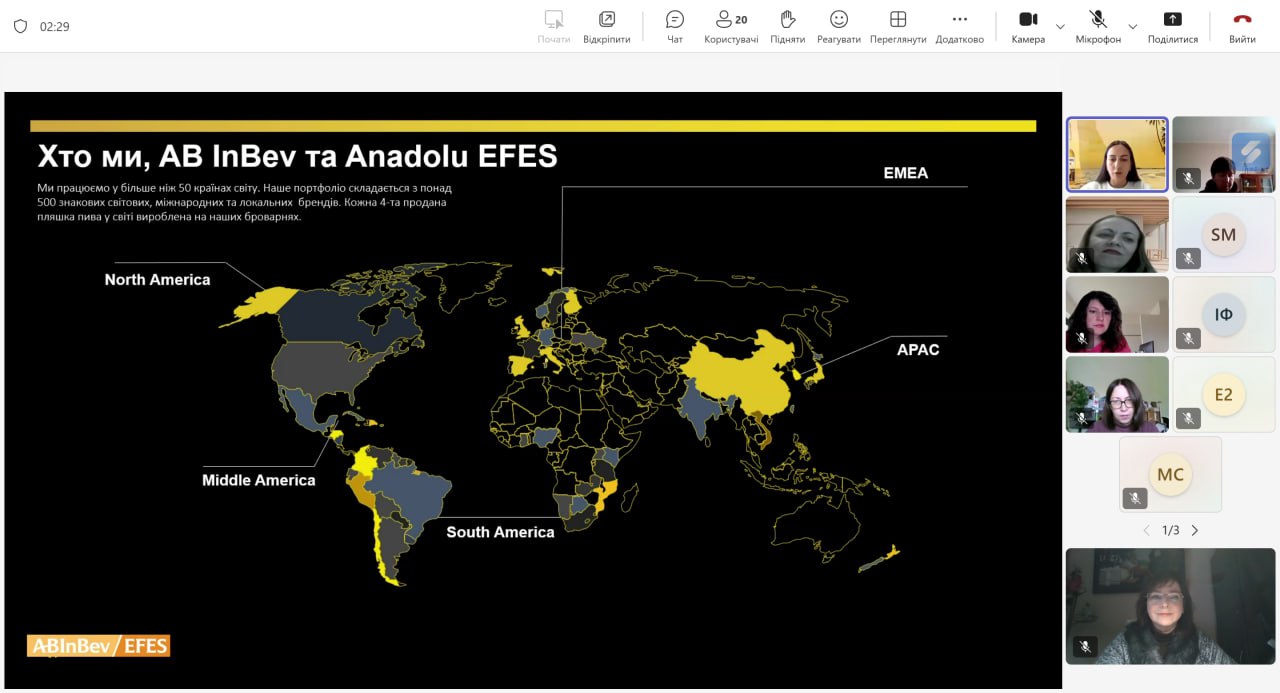Unmute the Мікрофон microphone
The image size is (1280, 693).
pos(1097,26)
